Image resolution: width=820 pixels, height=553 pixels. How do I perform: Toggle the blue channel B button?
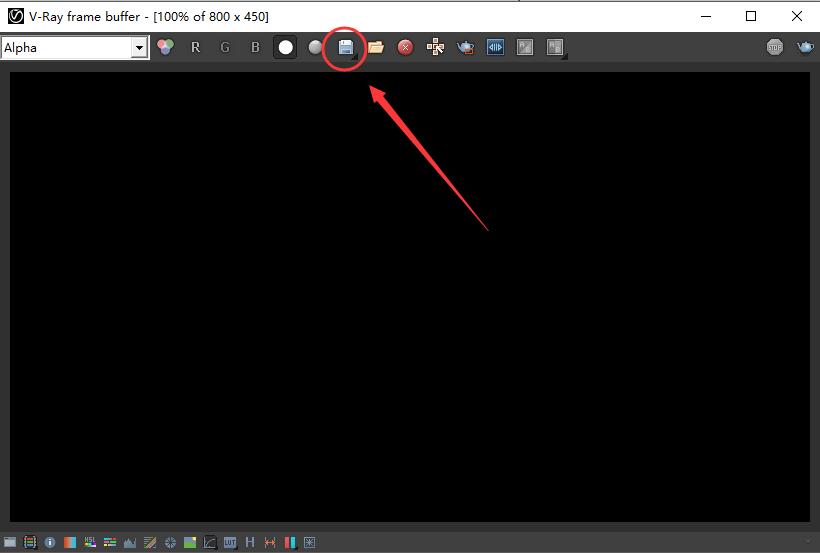click(x=255, y=48)
